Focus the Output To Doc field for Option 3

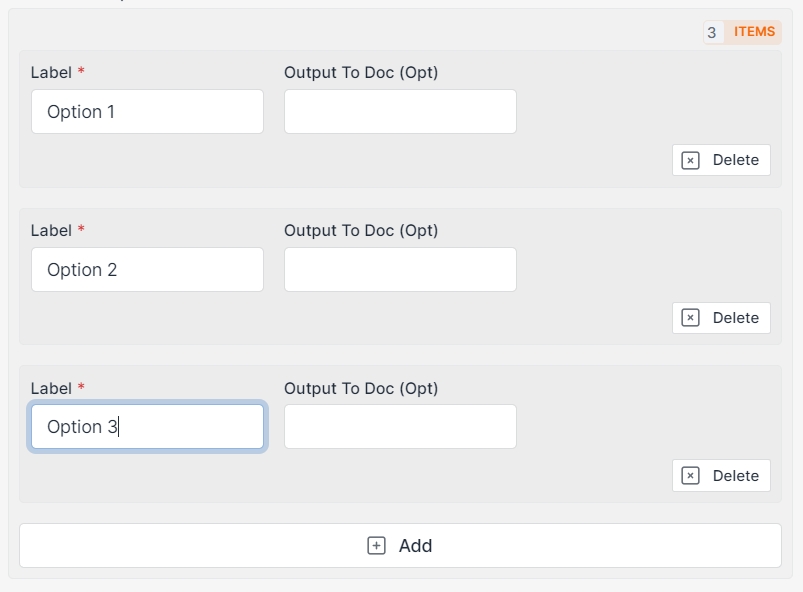coord(400,427)
